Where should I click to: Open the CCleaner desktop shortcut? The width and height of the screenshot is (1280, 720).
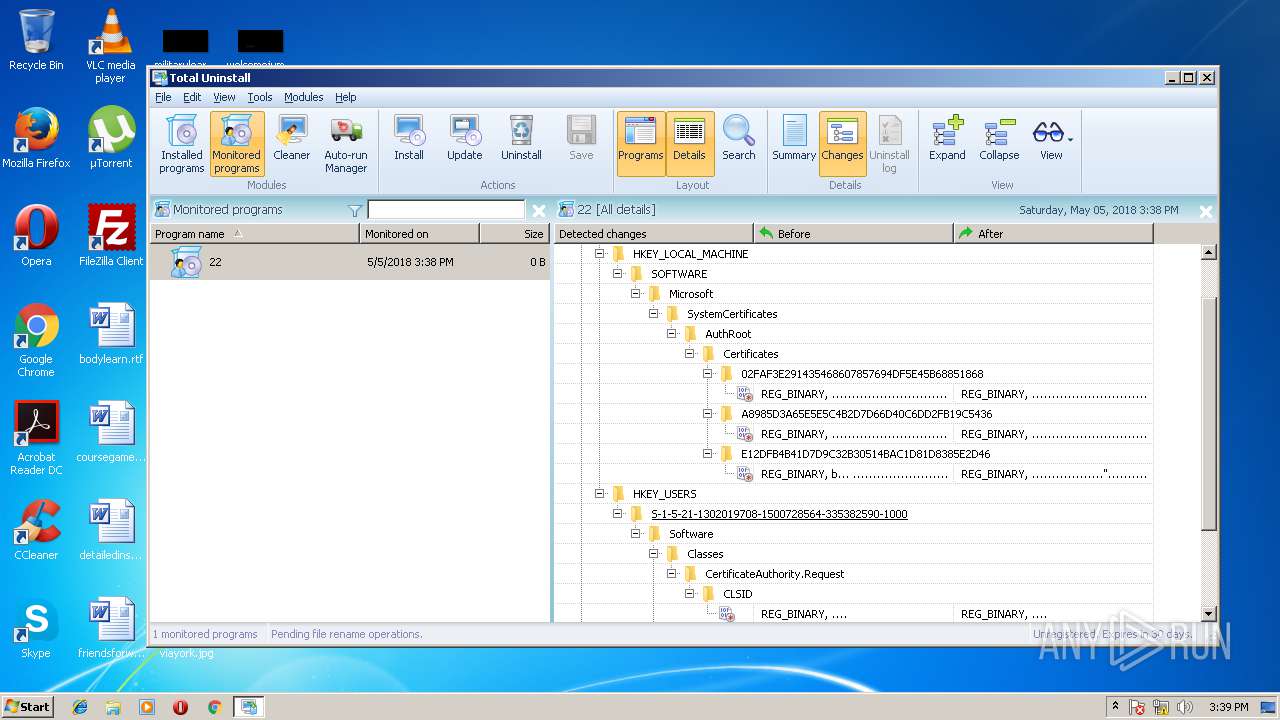pyautogui.click(x=36, y=530)
